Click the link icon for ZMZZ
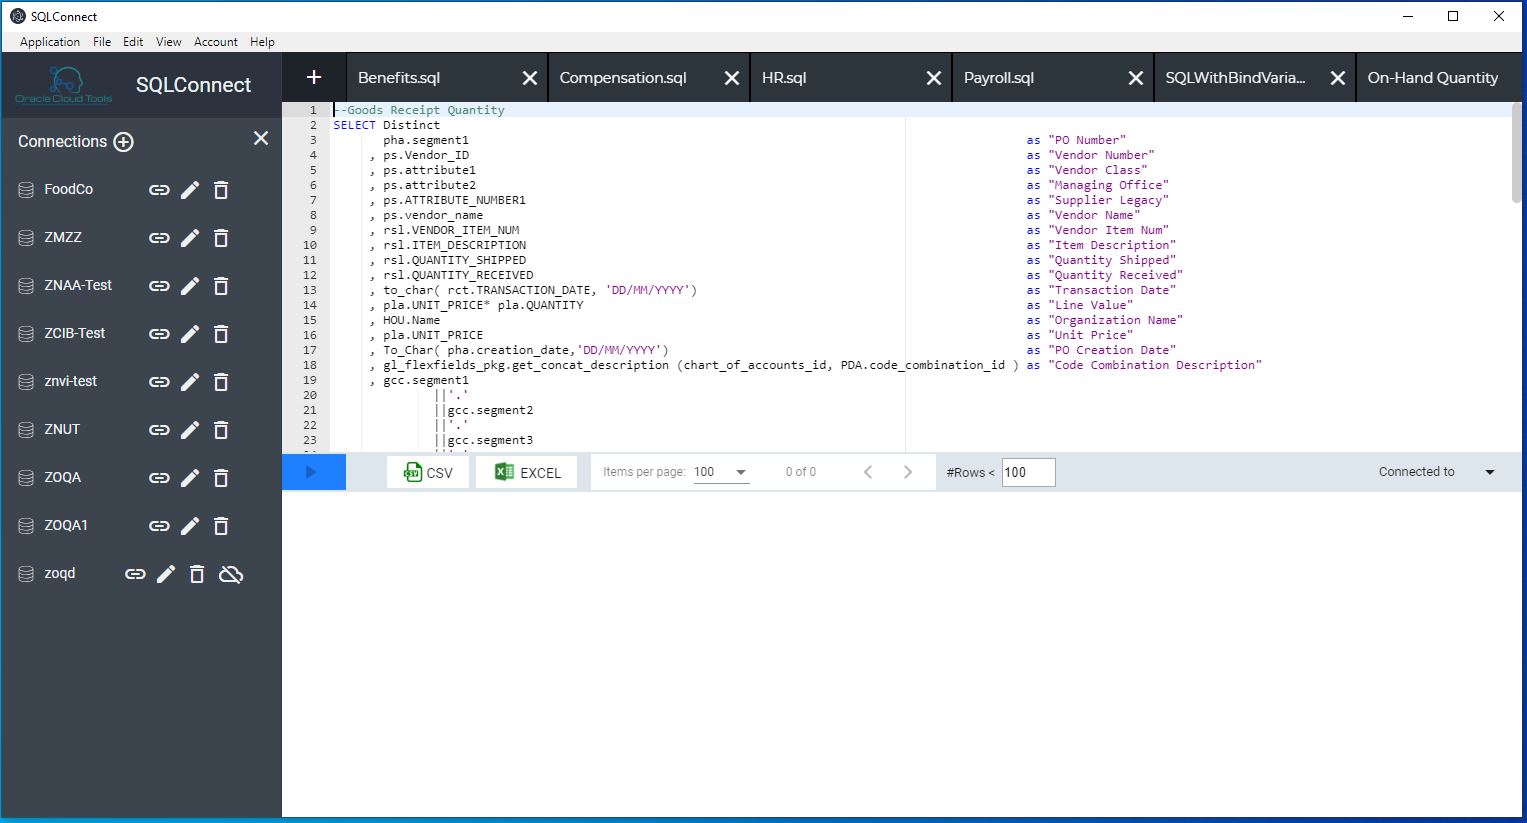This screenshot has height=823, width=1527. click(x=159, y=238)
